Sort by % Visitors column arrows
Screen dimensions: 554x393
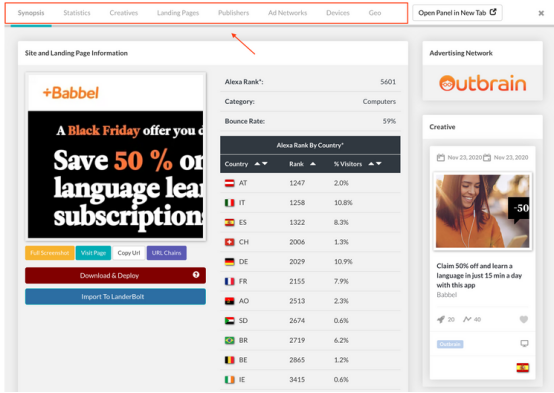click(375, 164)
